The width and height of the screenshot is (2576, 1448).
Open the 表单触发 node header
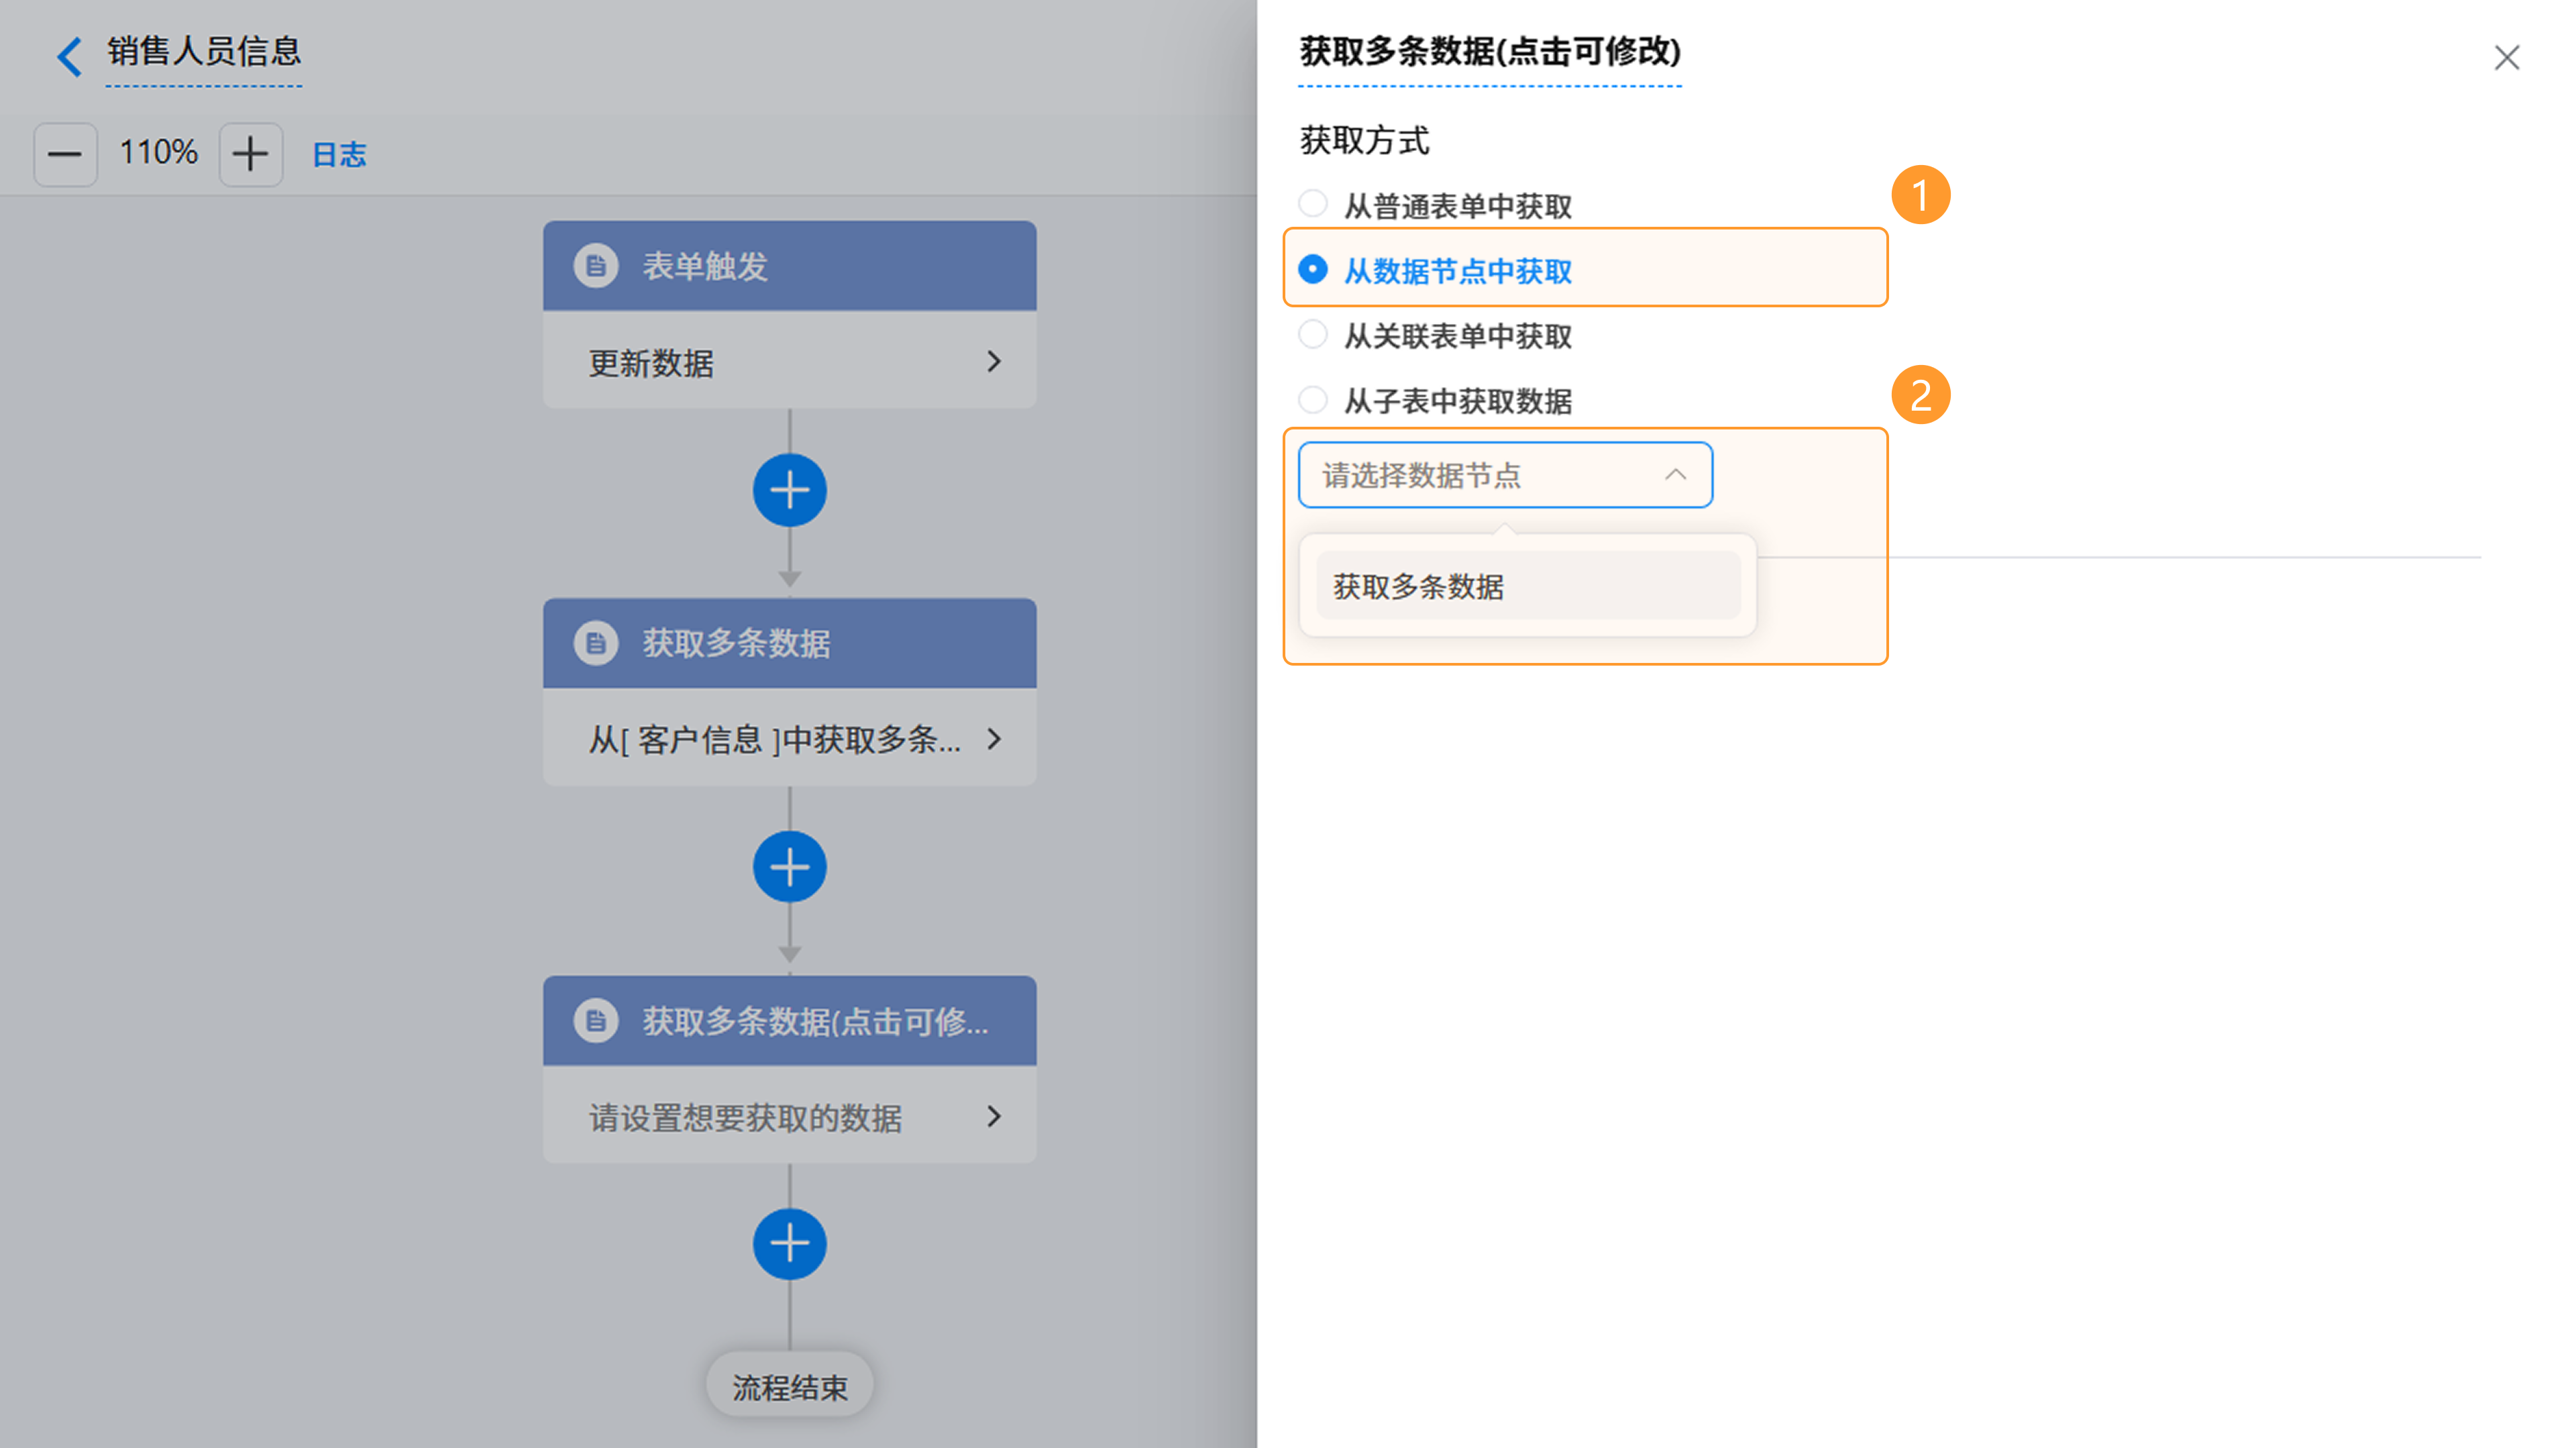click(x=789, y=266)
